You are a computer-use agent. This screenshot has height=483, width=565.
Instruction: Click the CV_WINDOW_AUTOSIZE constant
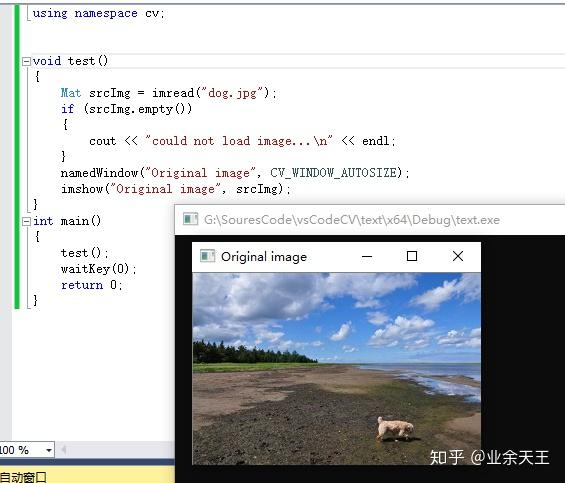(x=336, y=173)
